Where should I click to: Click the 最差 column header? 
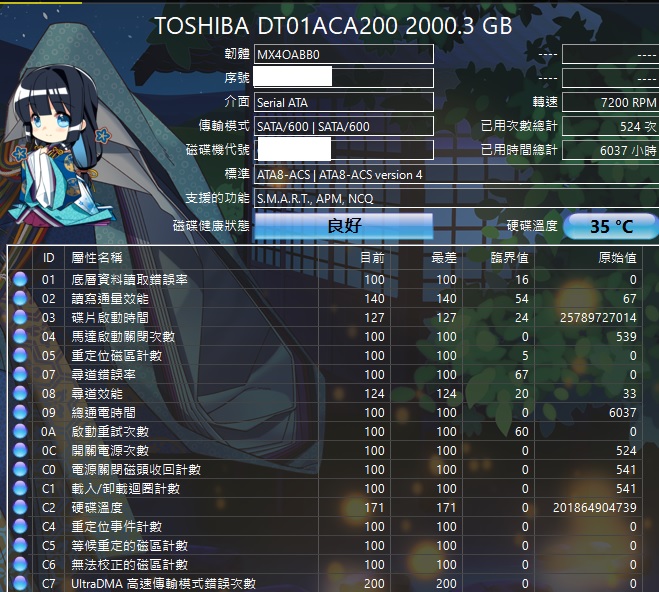426,258
